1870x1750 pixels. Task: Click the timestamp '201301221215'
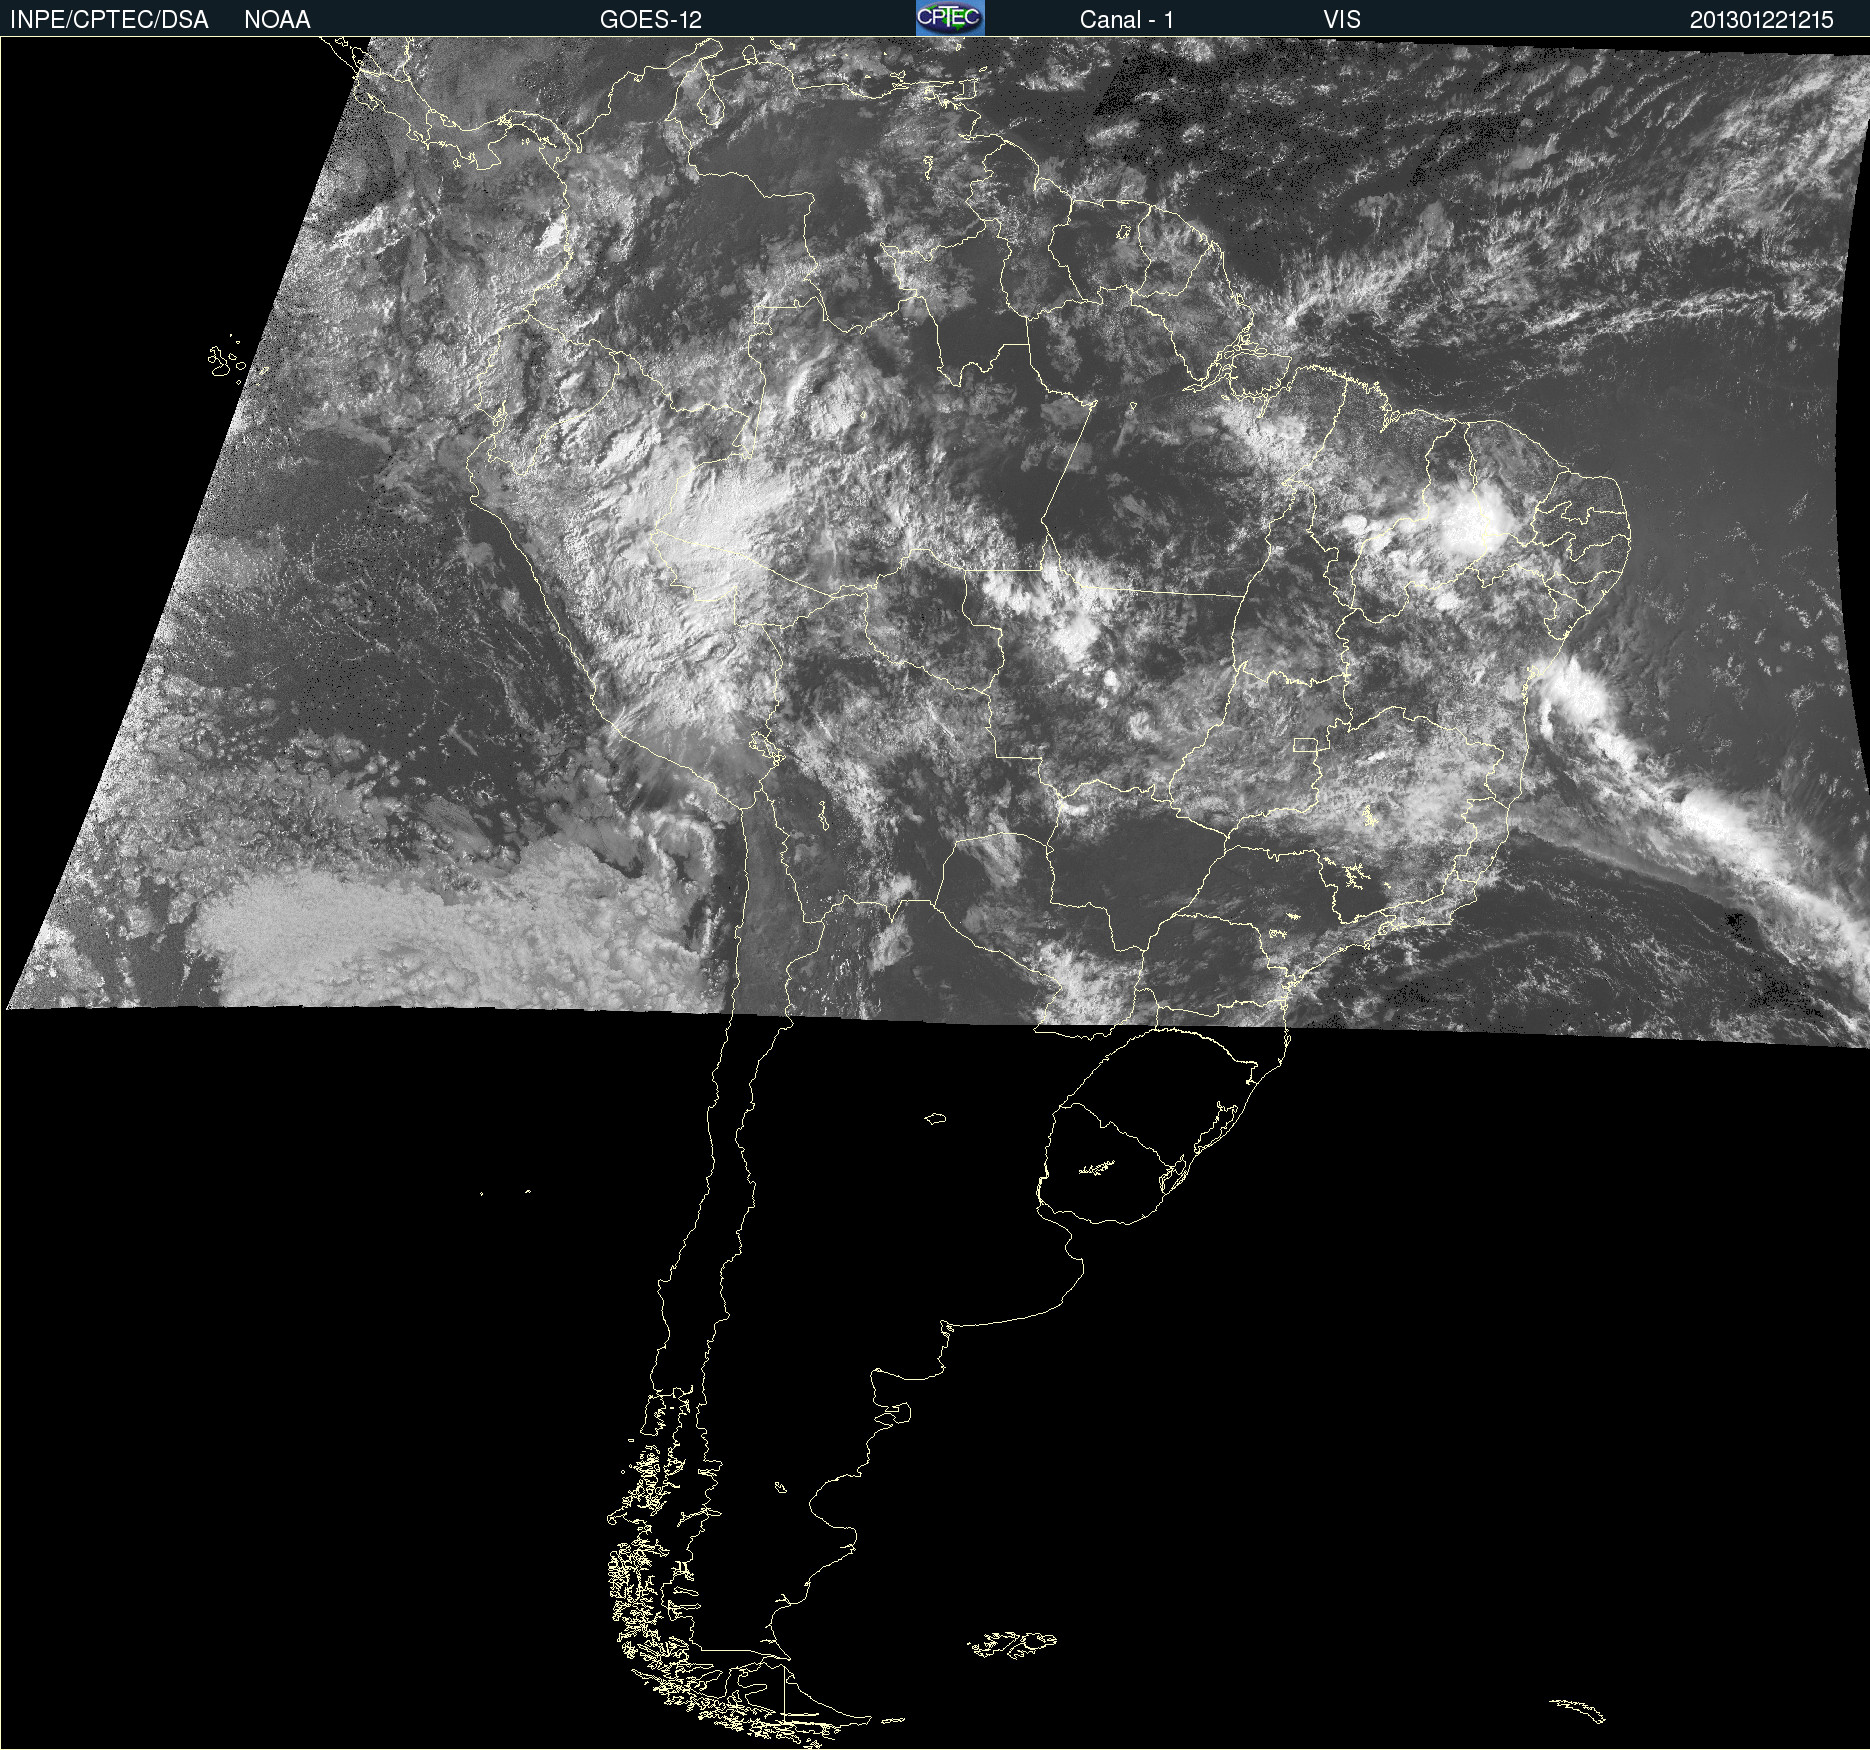click(1762, 20)
